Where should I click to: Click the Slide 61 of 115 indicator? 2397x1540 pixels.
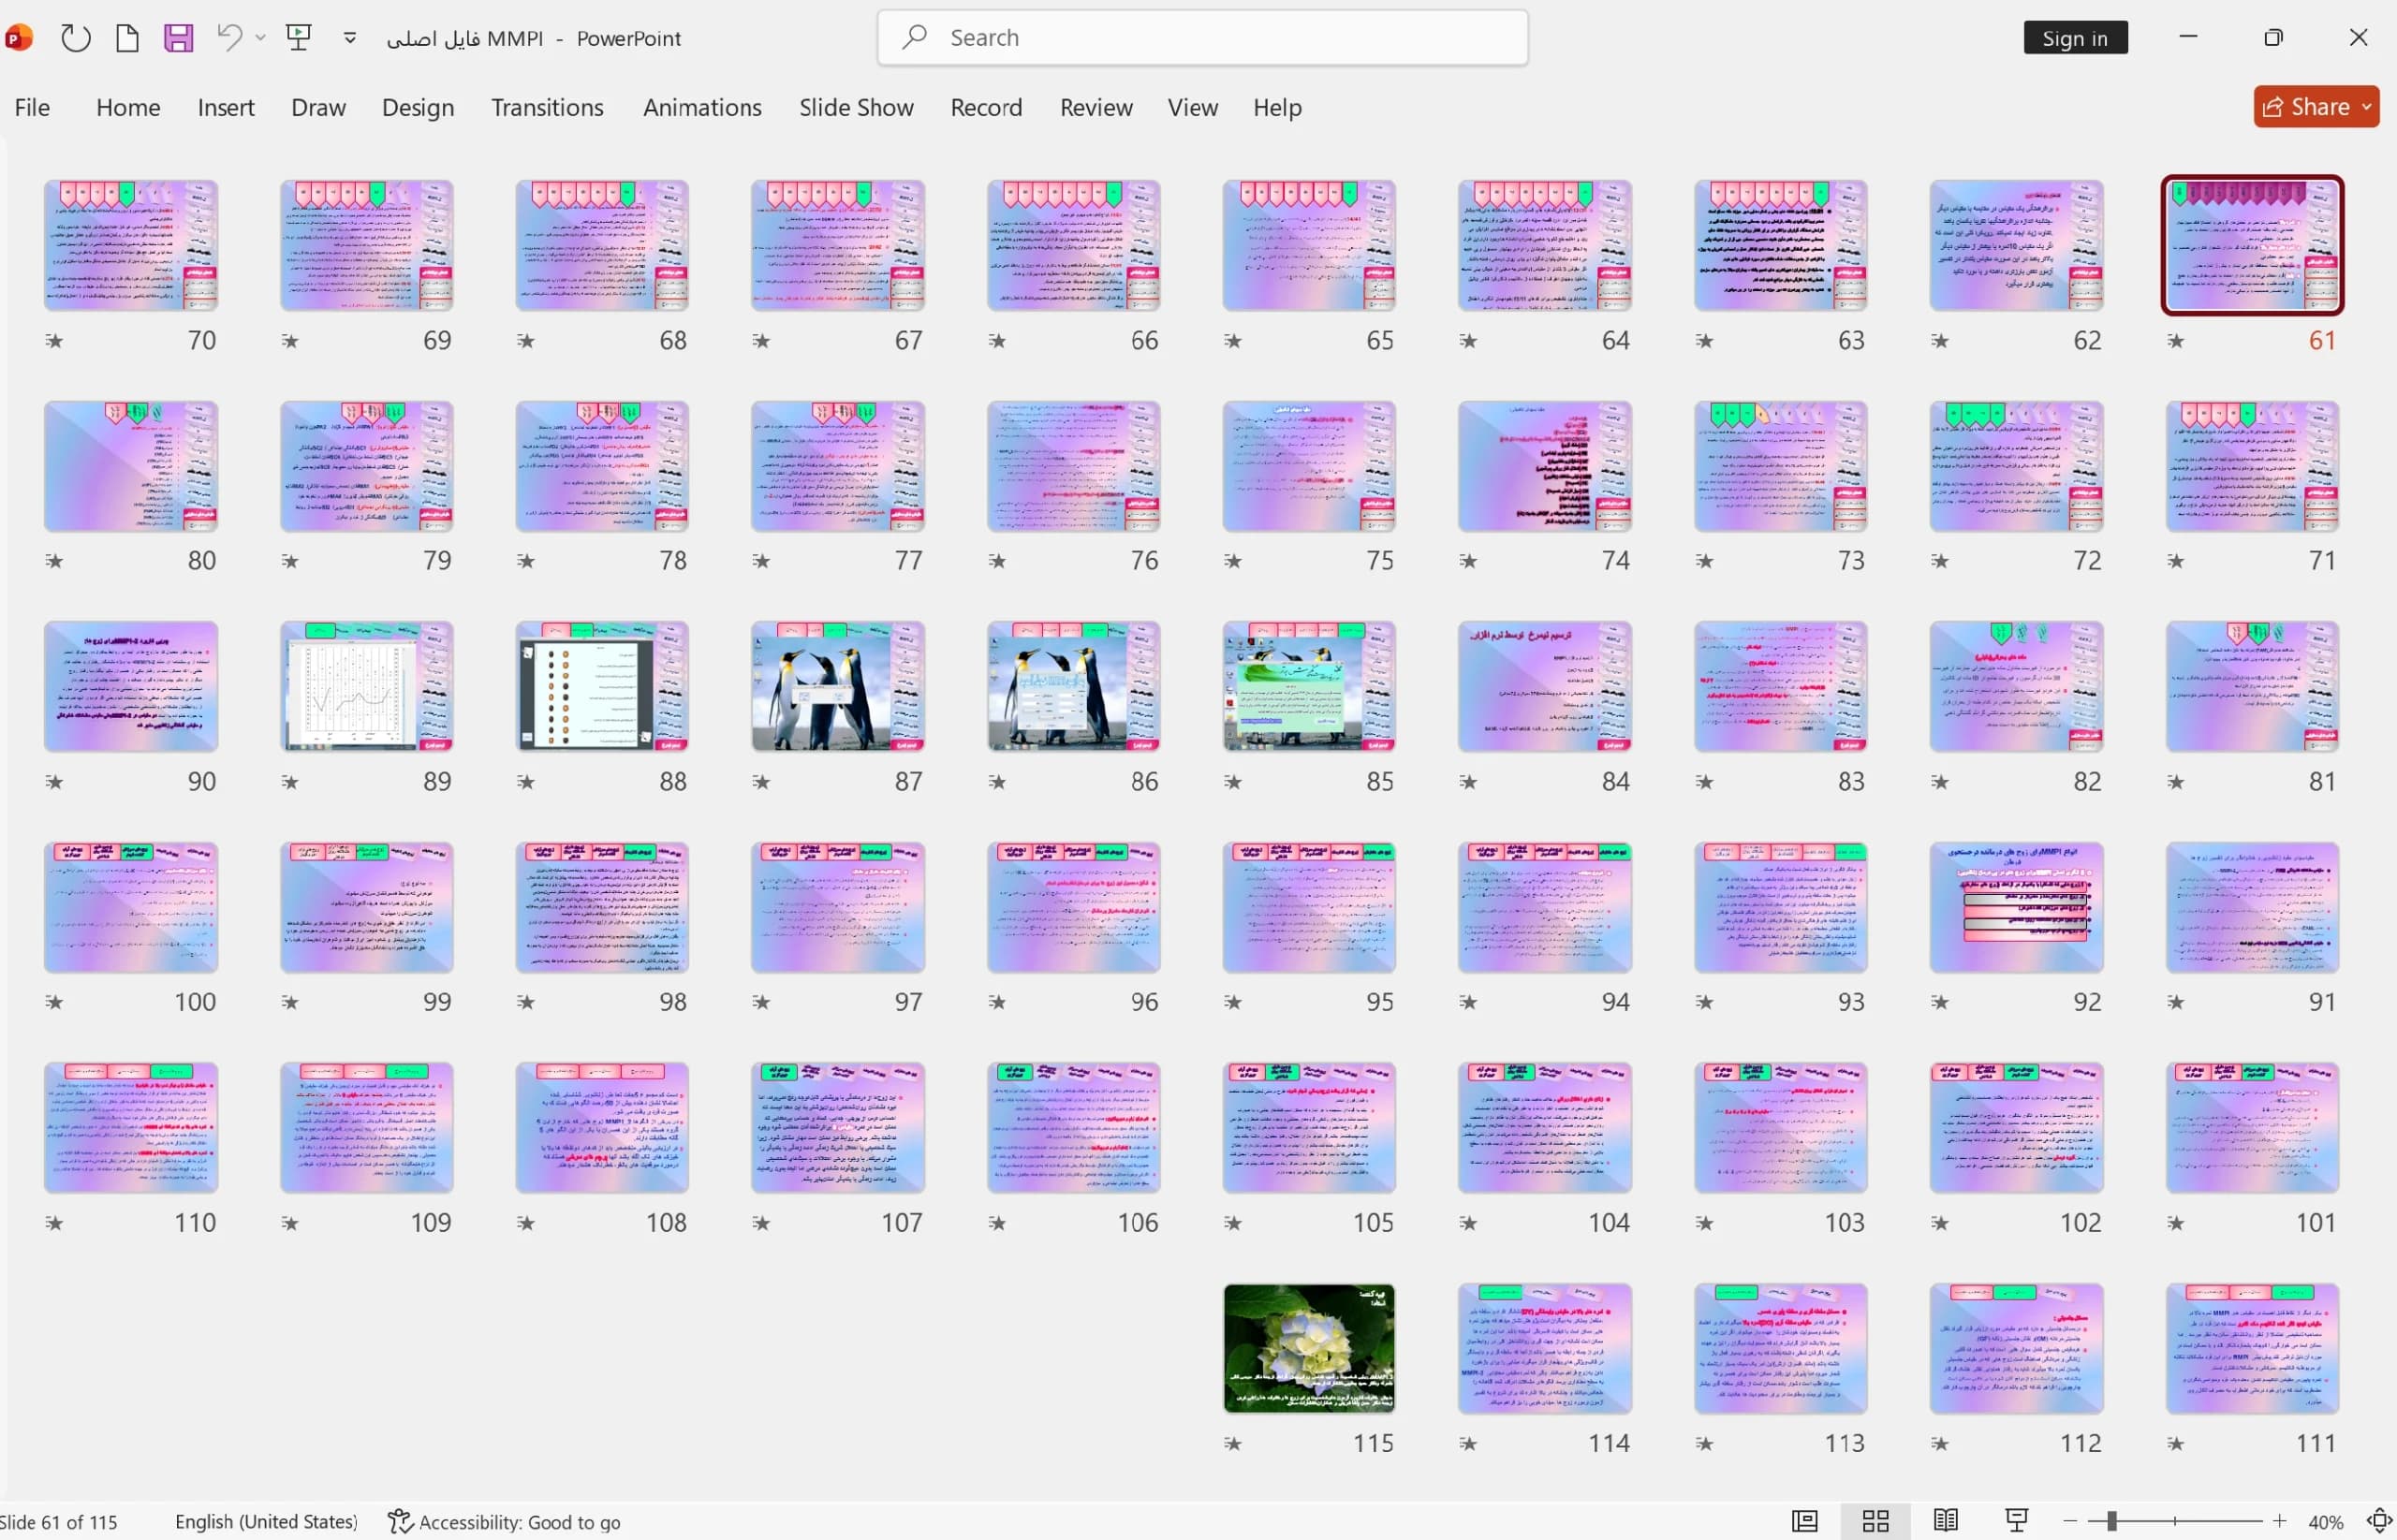tap(60, 1522)
